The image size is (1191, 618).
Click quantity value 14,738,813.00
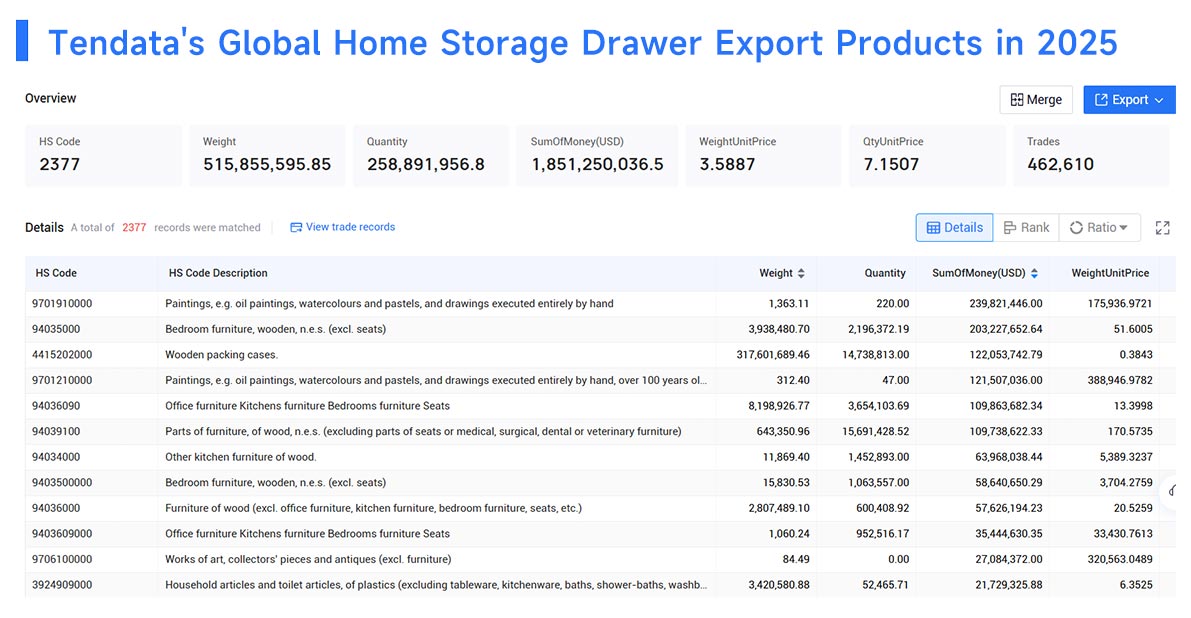(x=876, y=355)
